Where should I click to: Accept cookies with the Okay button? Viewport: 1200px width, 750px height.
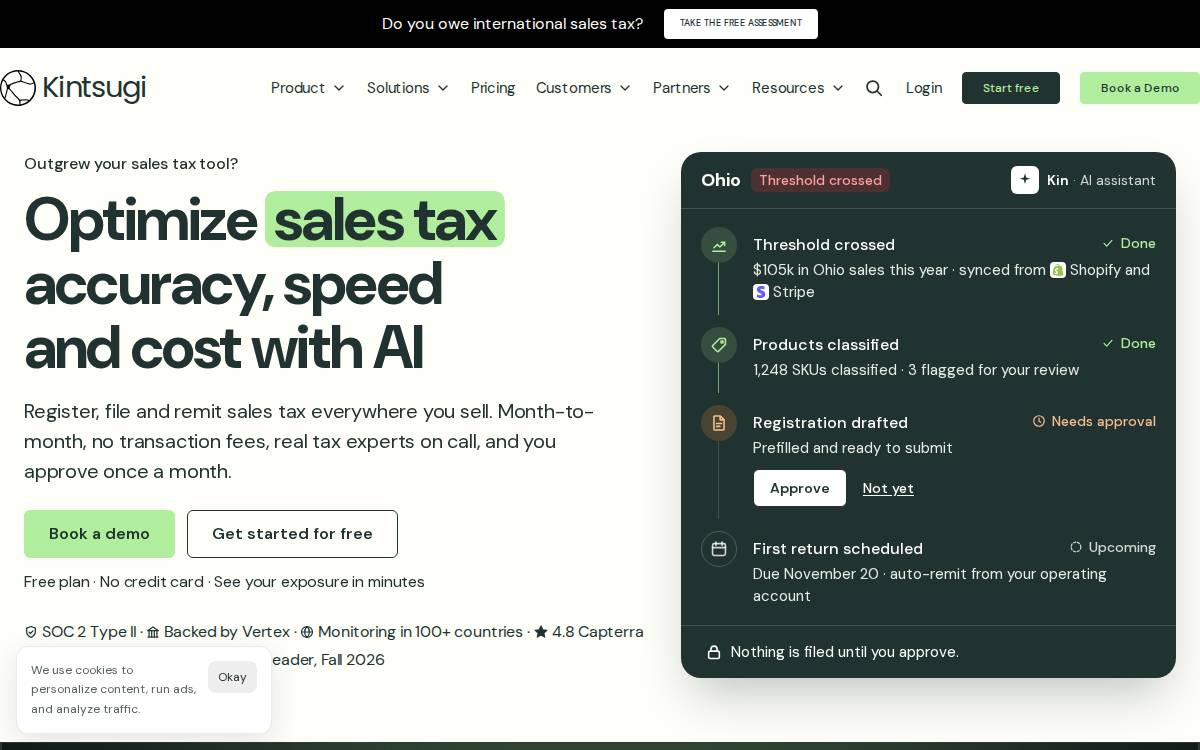tap(232, 677)
